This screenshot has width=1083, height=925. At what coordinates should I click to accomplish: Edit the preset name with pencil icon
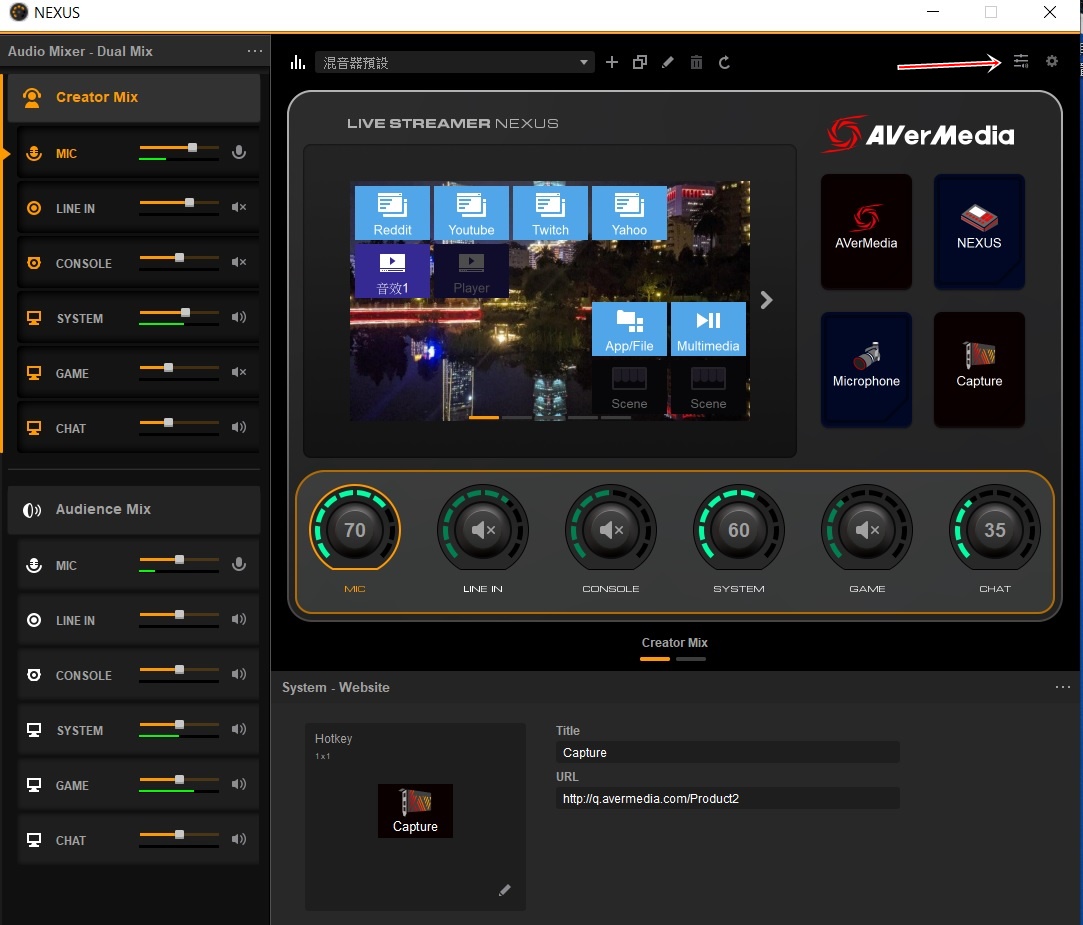(x=668, y=63)
